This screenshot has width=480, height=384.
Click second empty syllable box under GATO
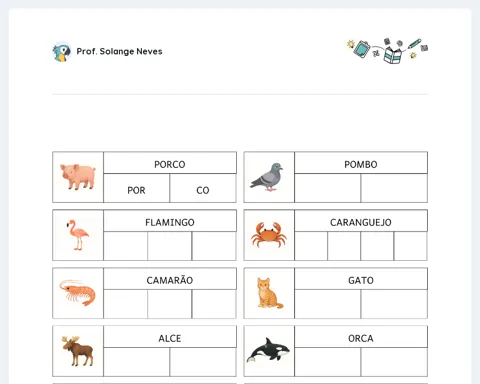394,304
